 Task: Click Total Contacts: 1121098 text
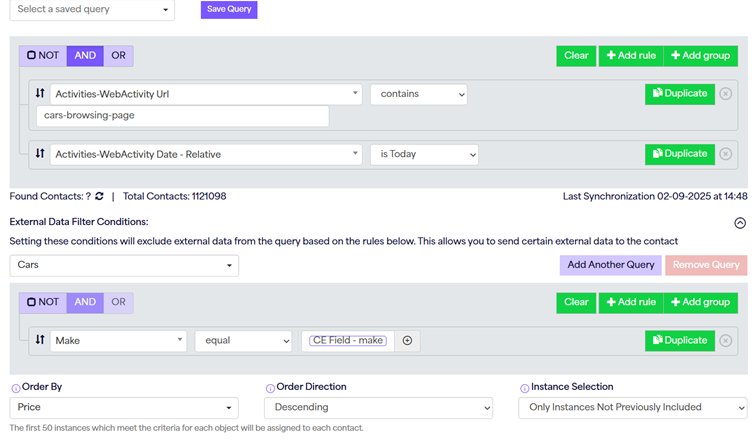175,196
